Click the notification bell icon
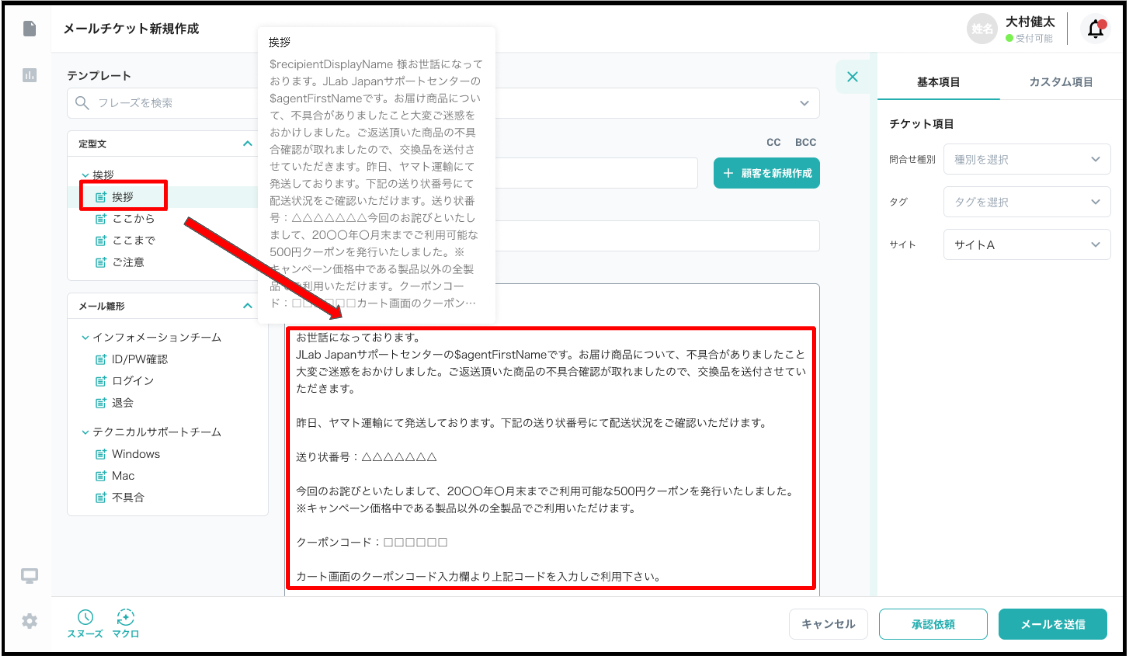Viewport: 1129px width, 658px height. click(x=1096, y=29)
